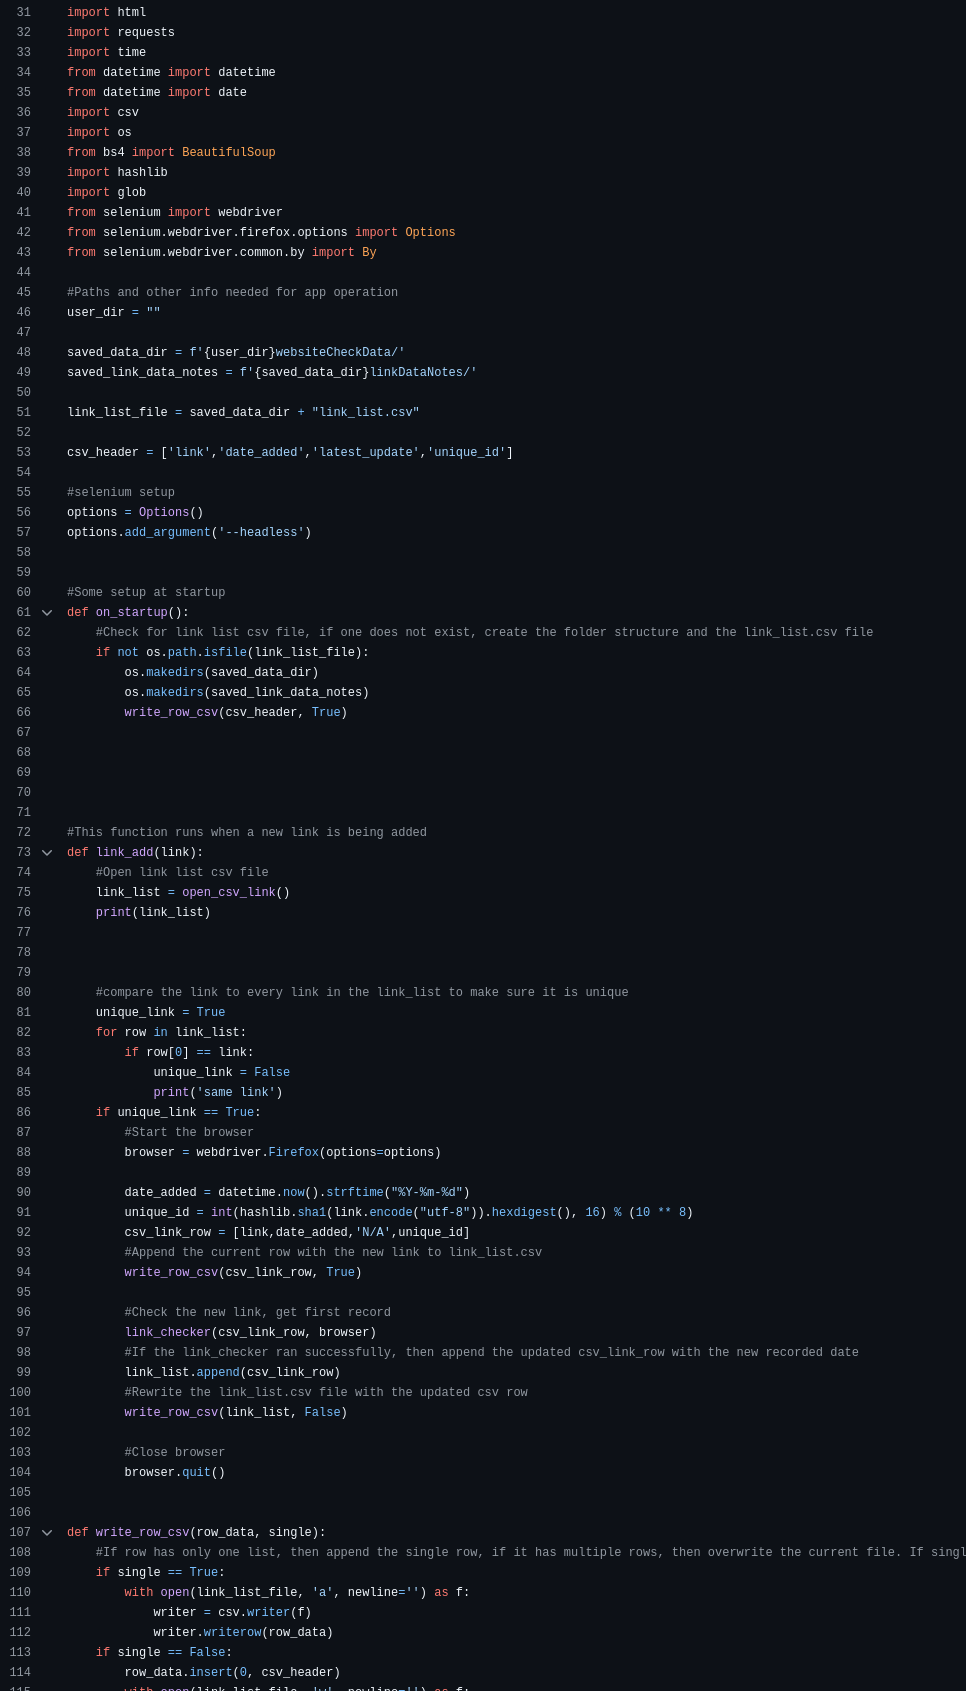
Task: Collapse the on_startup function fold chevron
Action: point(47,613)
